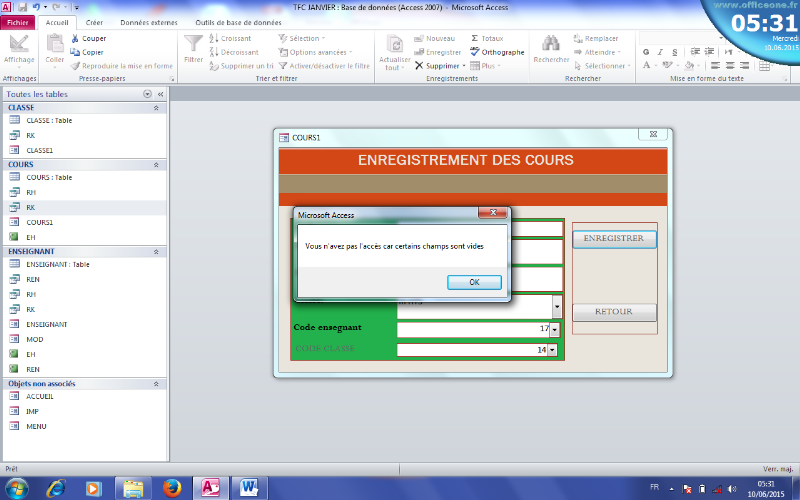Click the Couper scissors icon
The image size is (800, 500).
point(75,38)
